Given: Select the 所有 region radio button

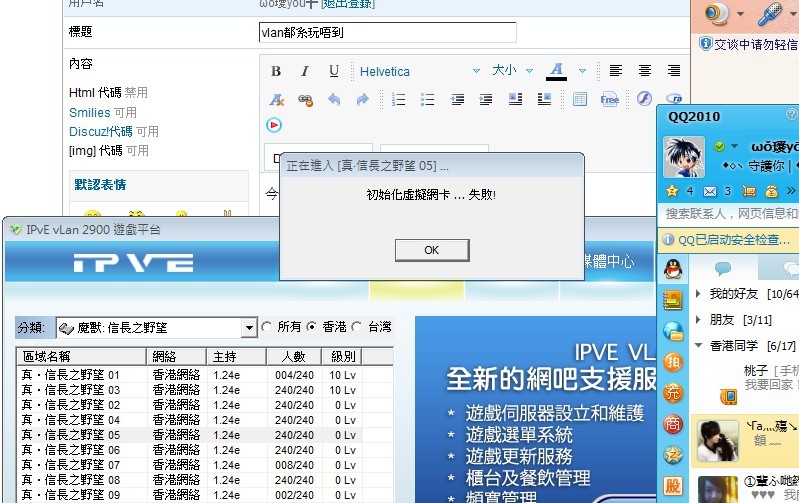Looking at the screenshot, I should tap(266, 327).
